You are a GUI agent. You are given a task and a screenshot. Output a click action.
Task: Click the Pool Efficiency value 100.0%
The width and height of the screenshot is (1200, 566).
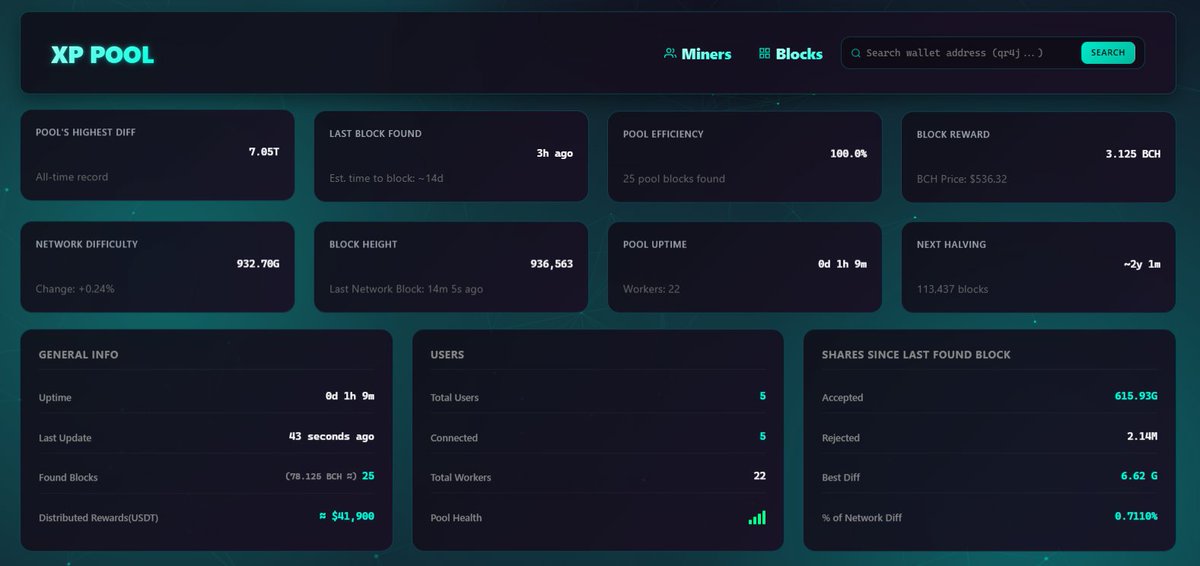click(x=848, y=153)
